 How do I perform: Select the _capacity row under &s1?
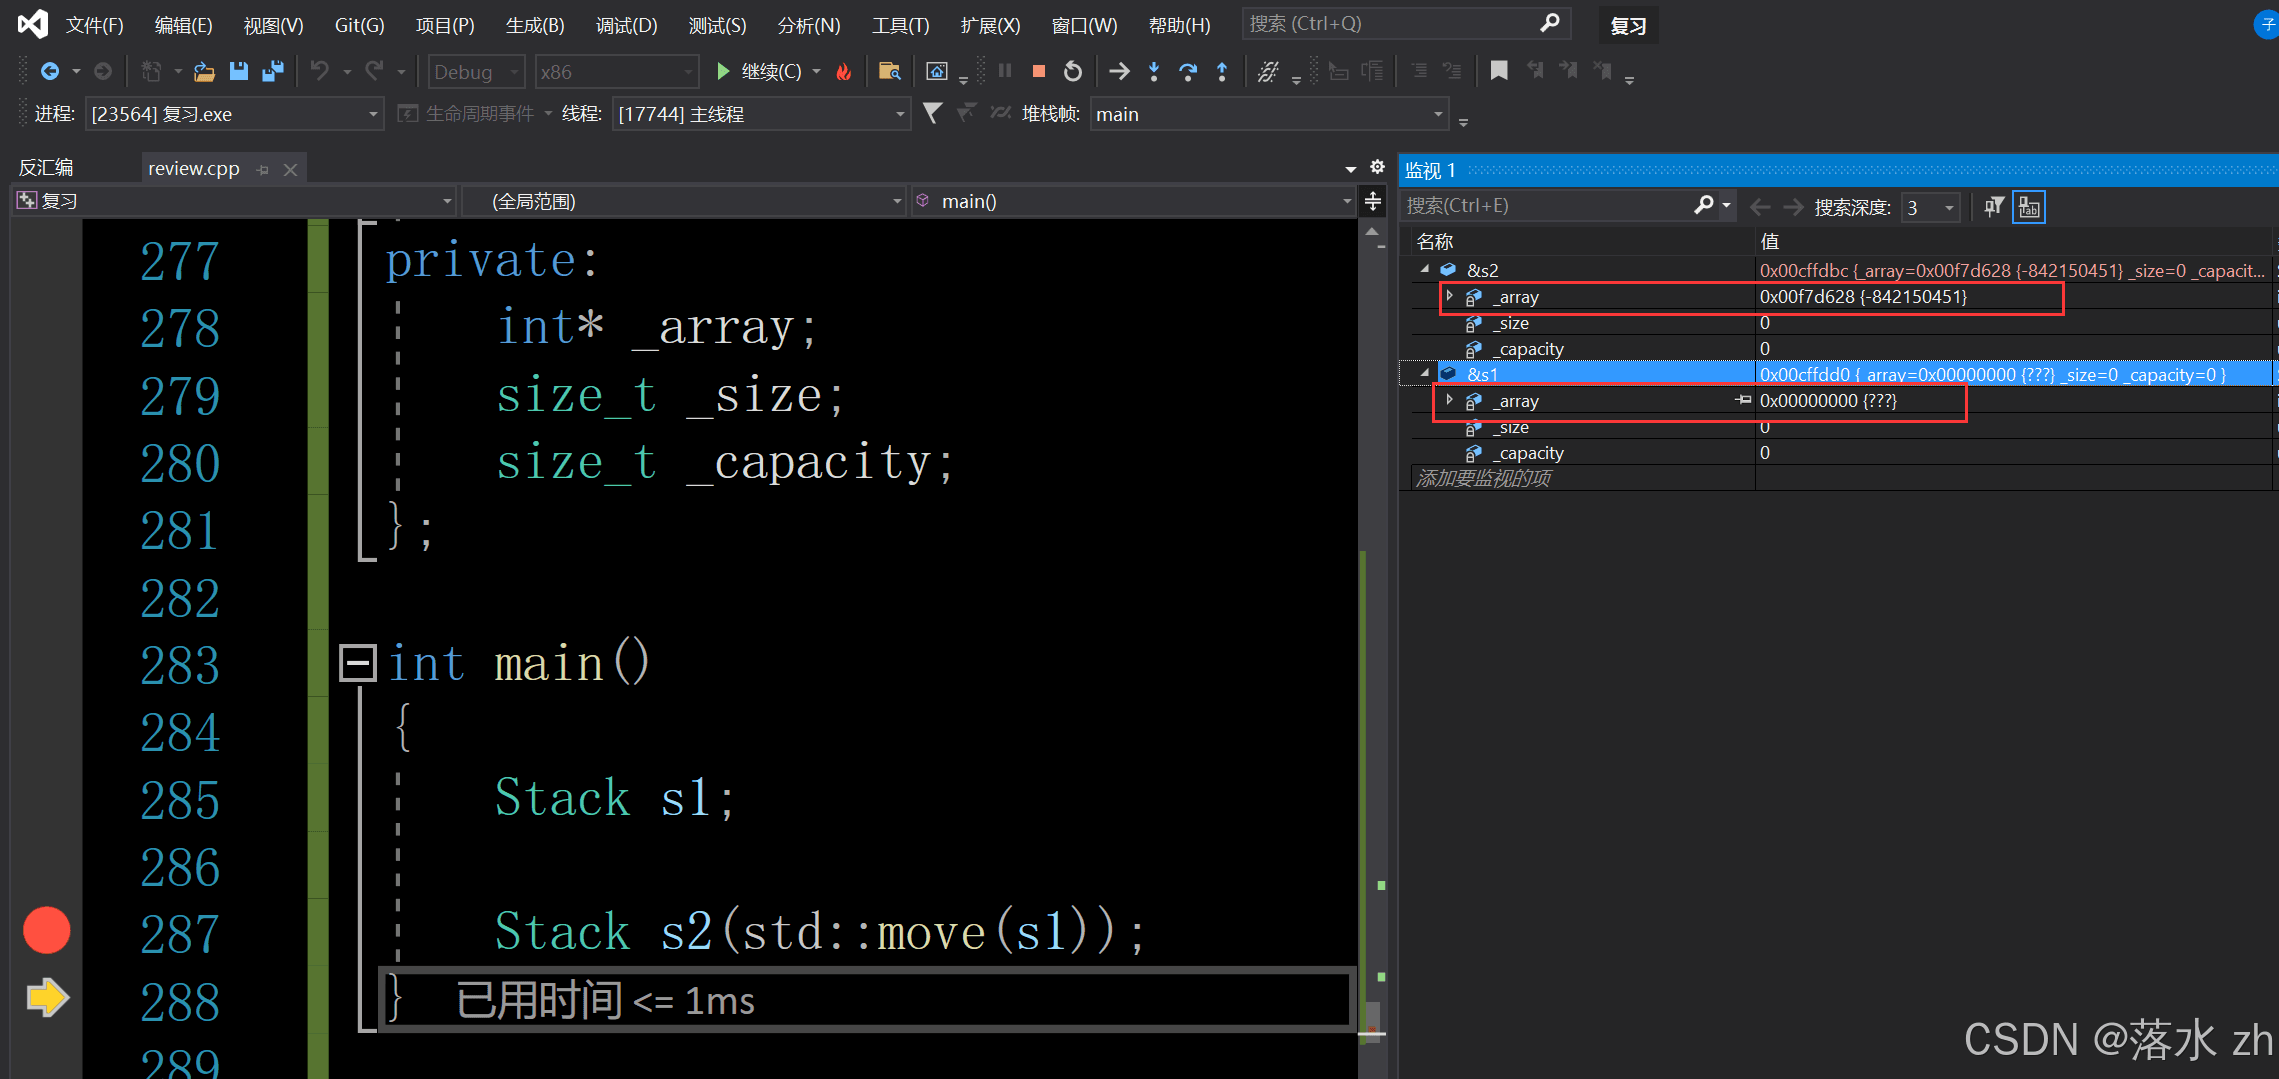point(1841,452)
